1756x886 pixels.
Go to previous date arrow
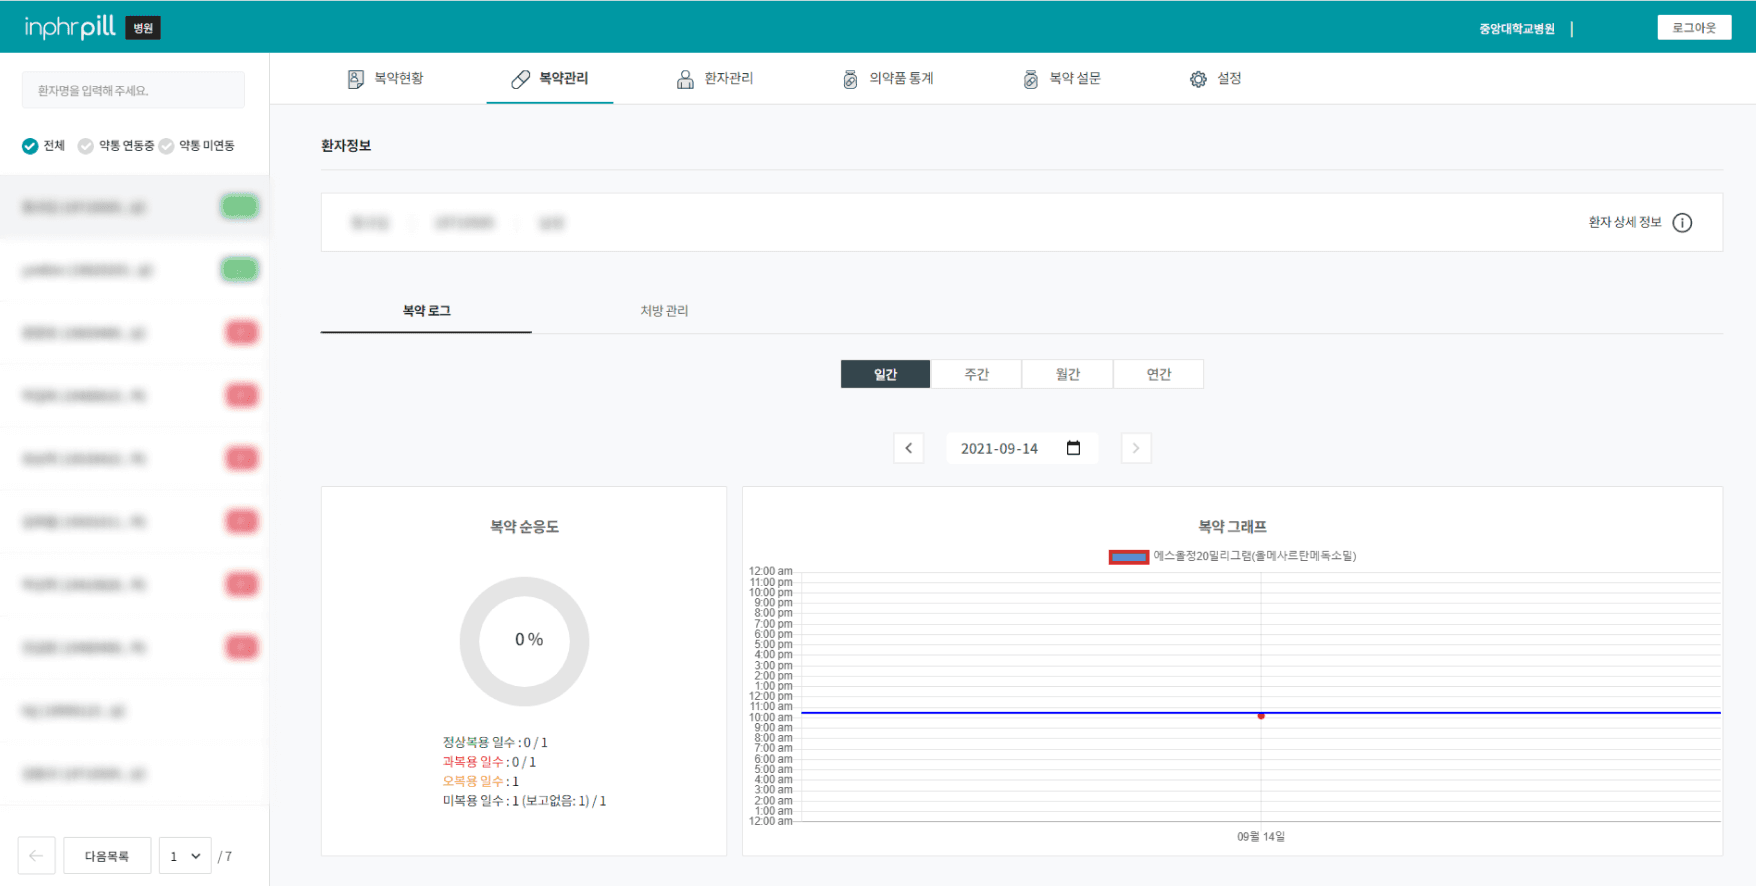[908, 448]
